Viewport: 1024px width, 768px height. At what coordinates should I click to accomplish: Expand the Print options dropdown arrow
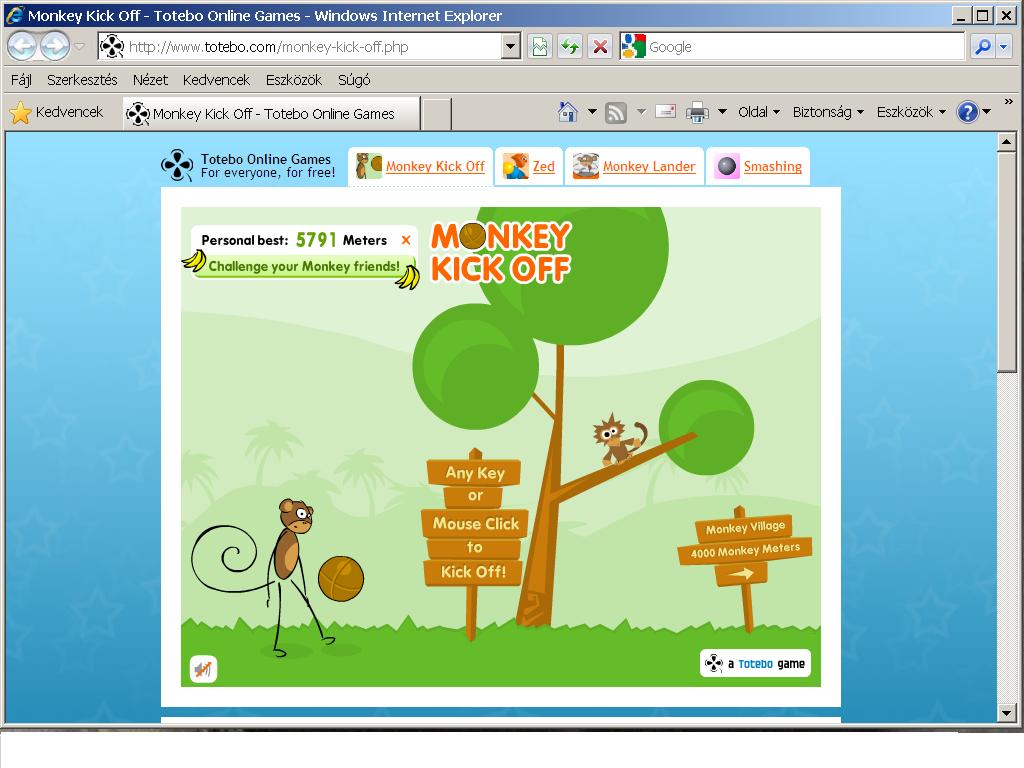pos(722,112)
